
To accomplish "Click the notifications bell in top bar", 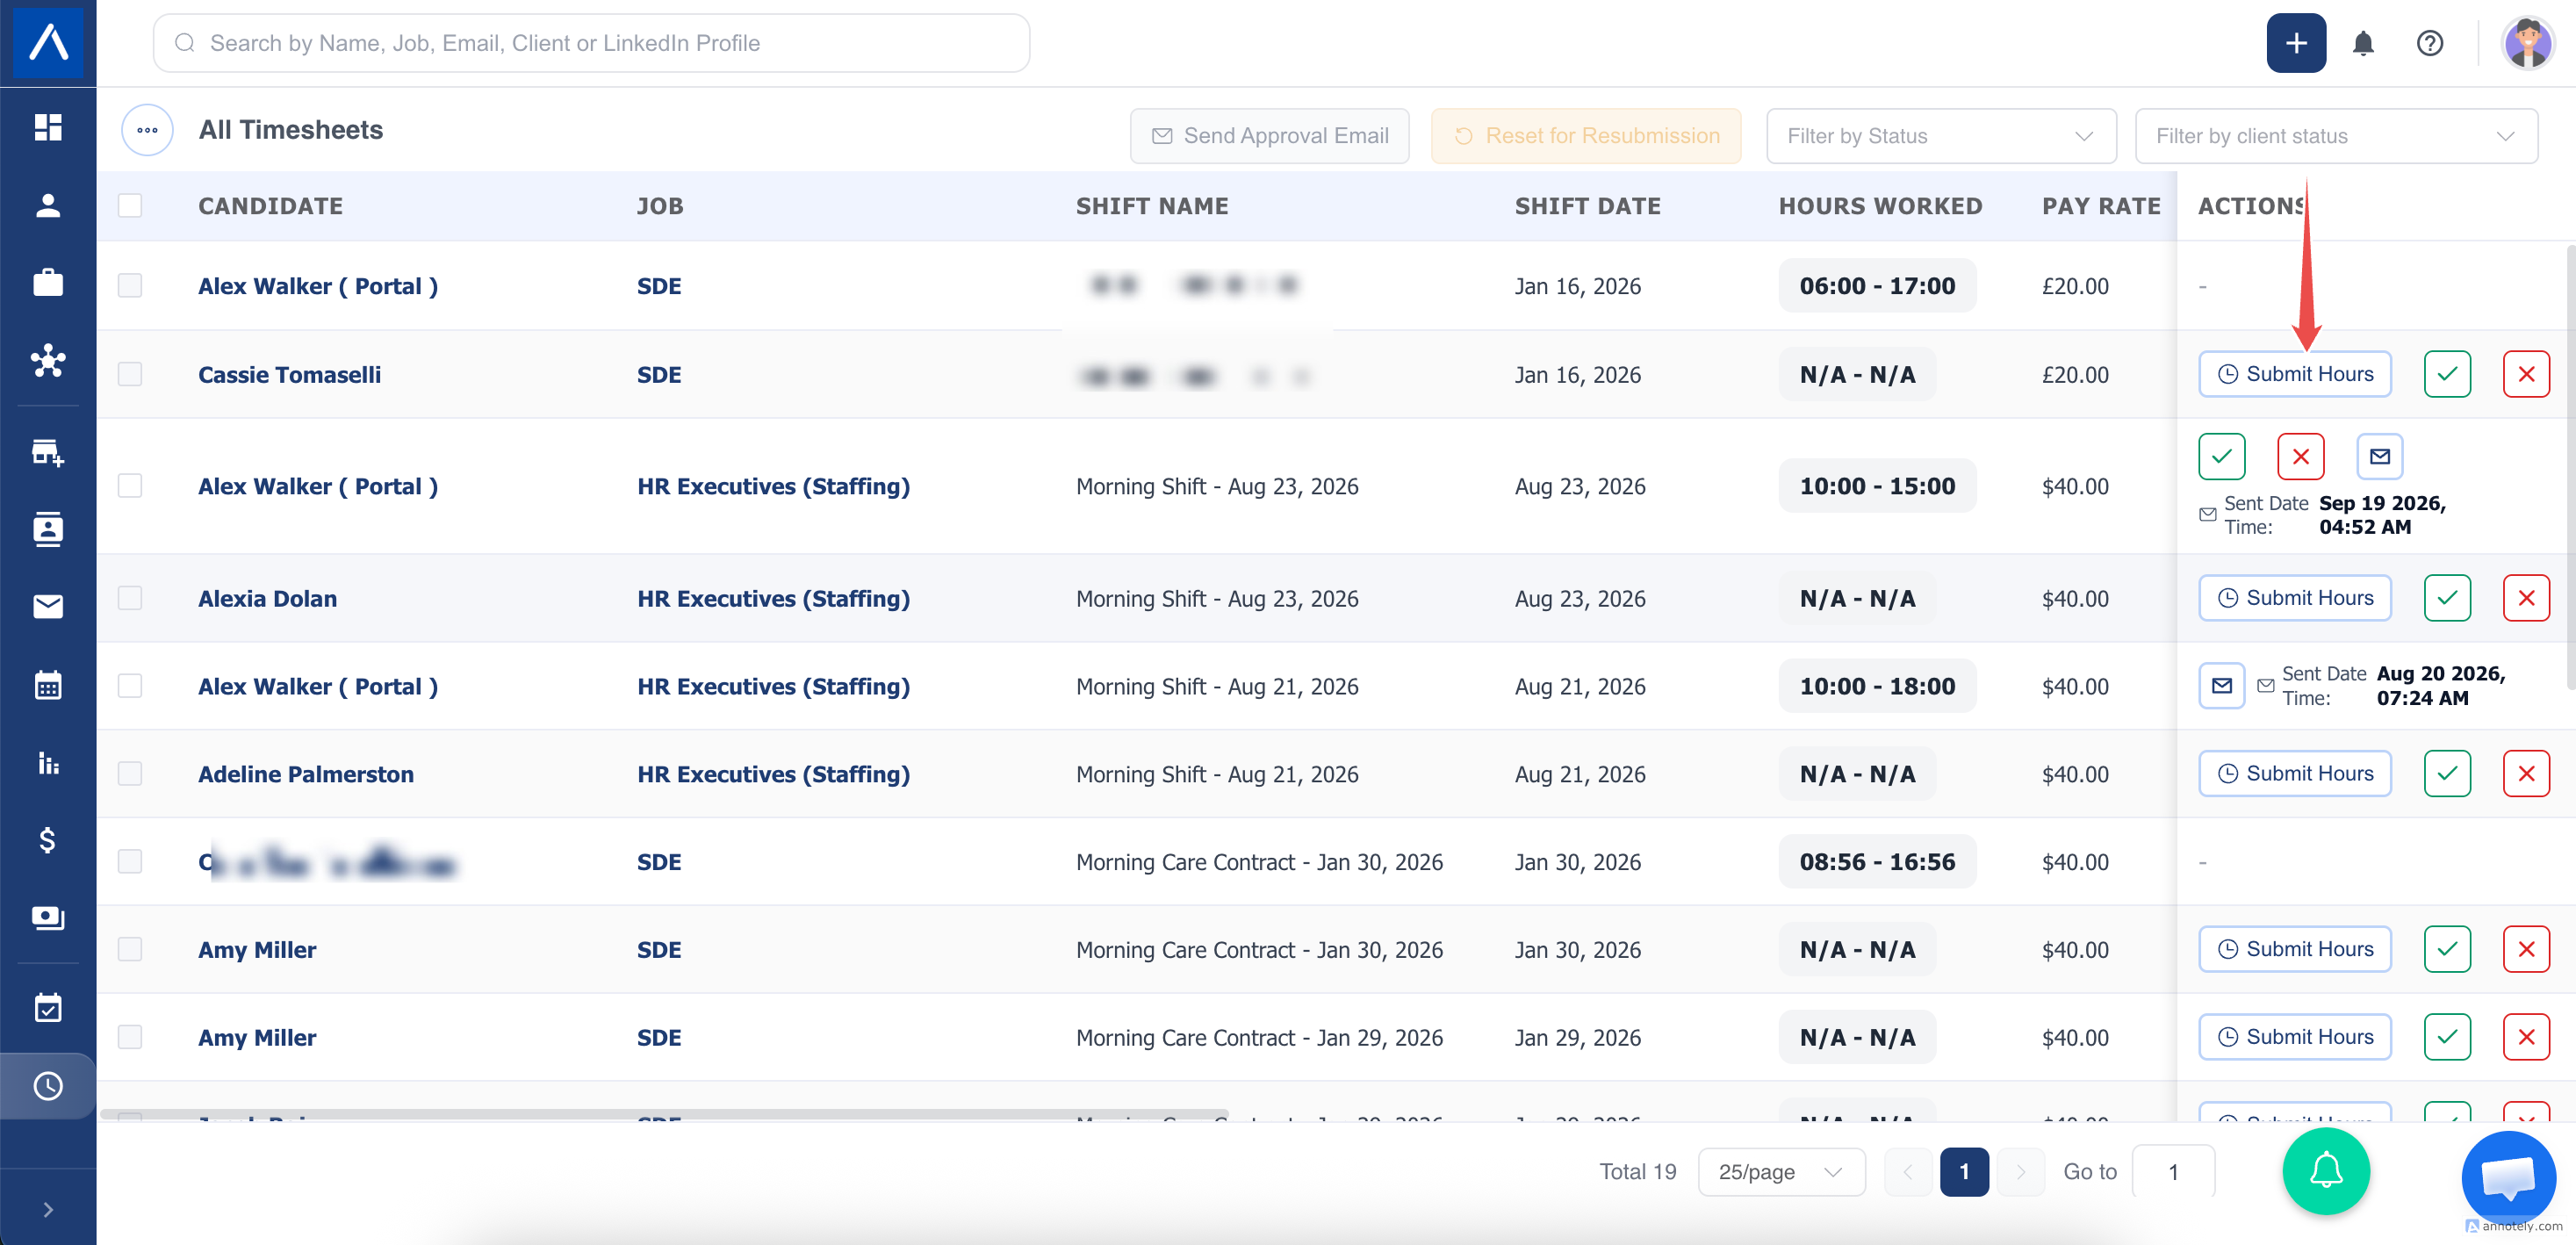I will [2362, 43].
